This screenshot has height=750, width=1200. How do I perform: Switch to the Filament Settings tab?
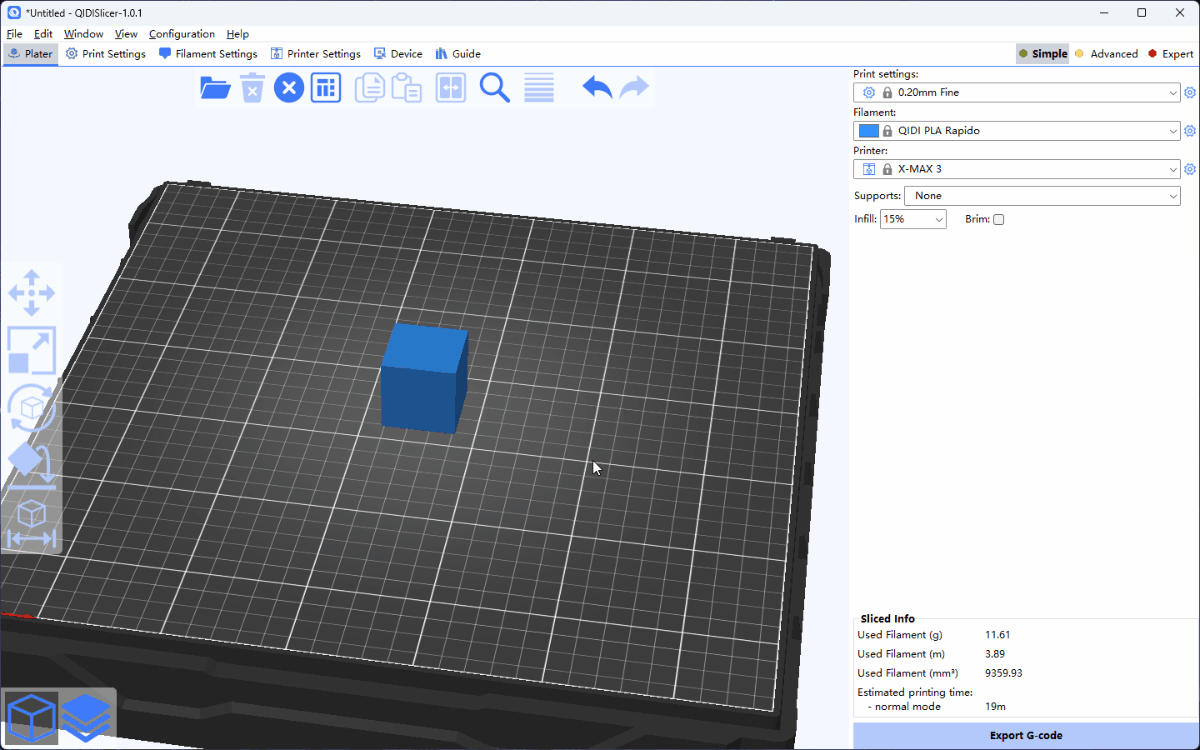point(208,54)
